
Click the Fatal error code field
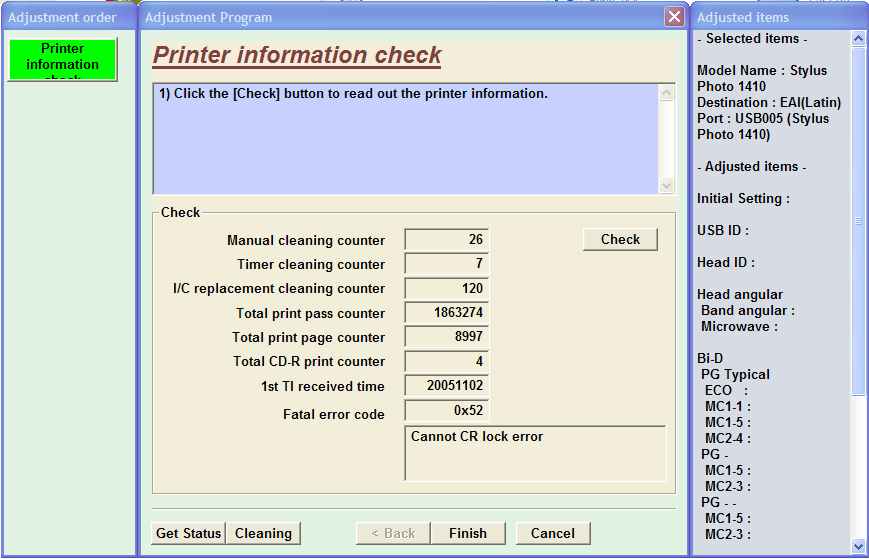pyautogui.click(x=447, y=411)
